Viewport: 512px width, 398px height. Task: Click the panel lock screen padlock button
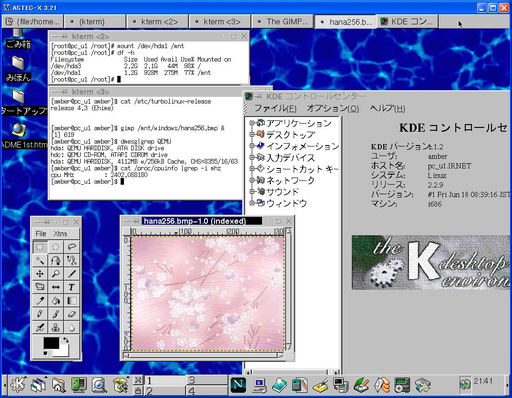[138, 390]
